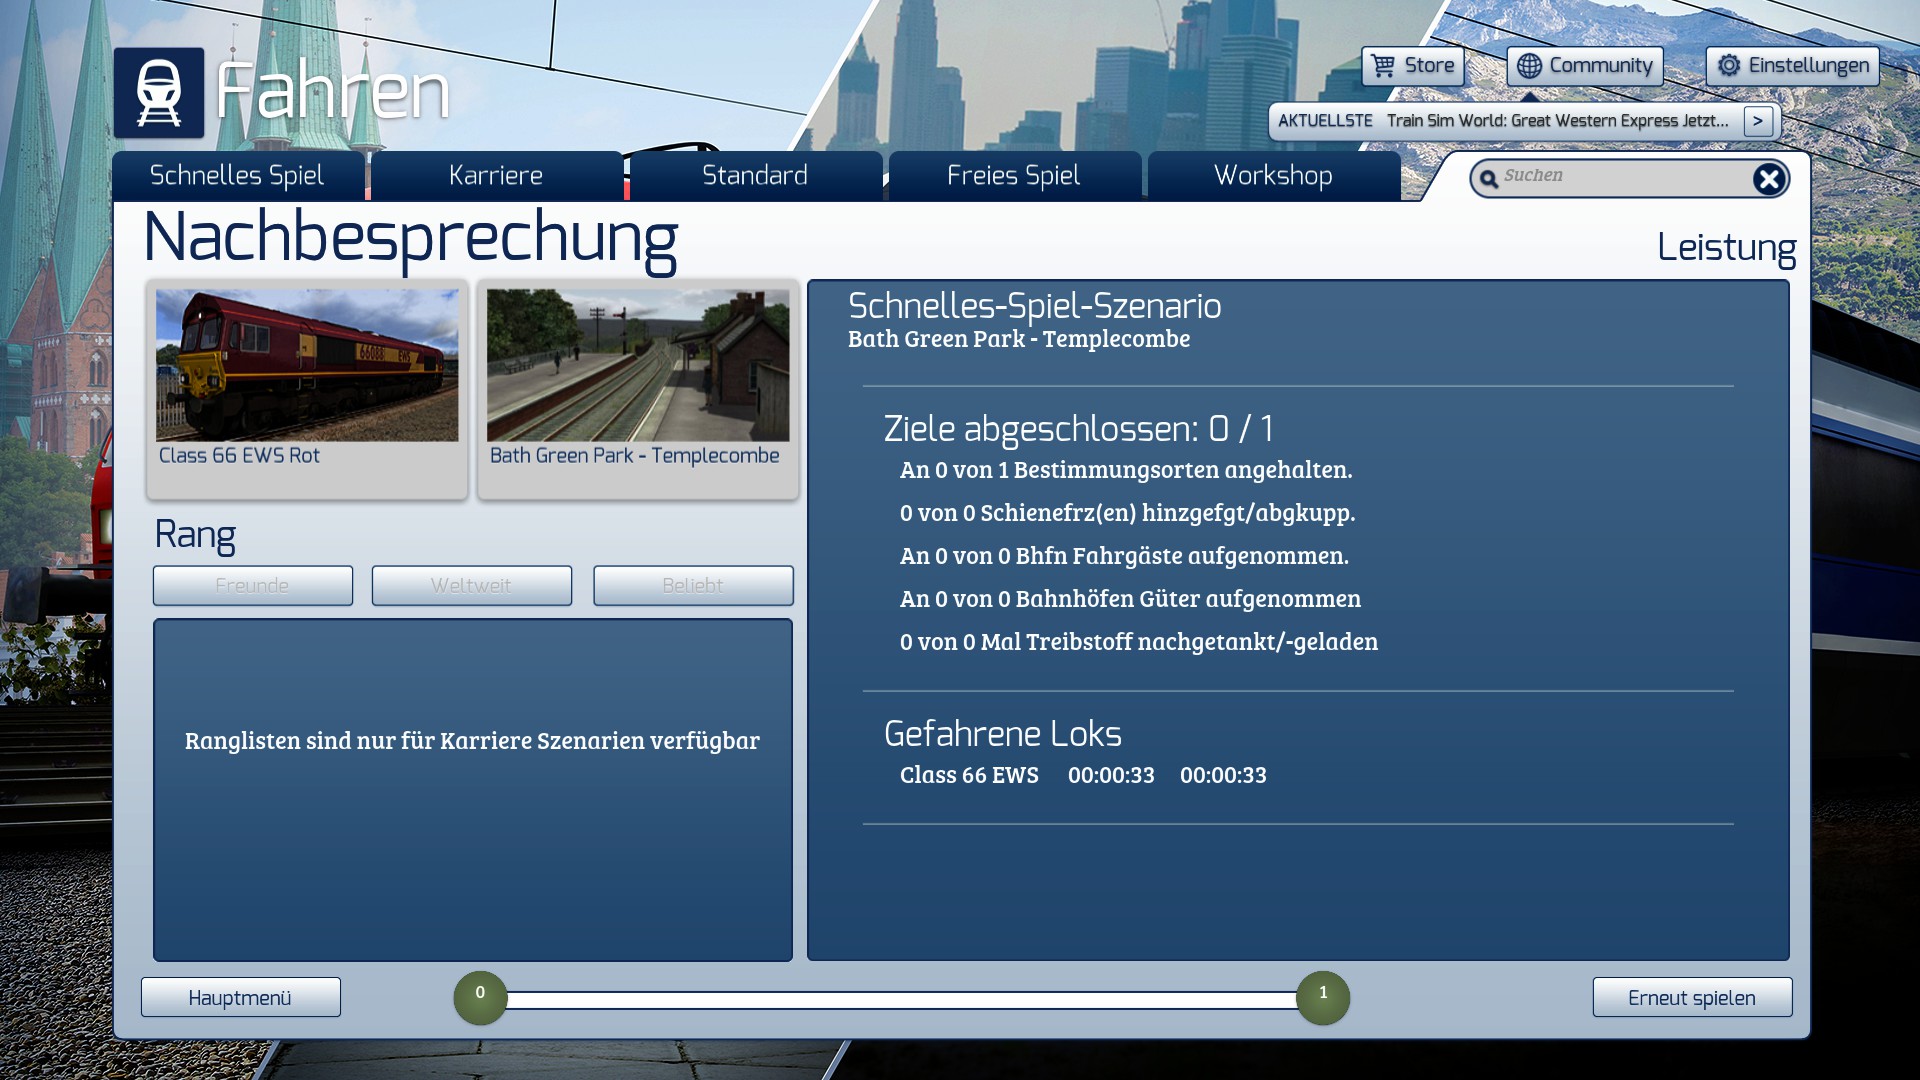Click the Bath Green Park route thumbnail
The image size is (1920, 1080).
tap(638, 365)
